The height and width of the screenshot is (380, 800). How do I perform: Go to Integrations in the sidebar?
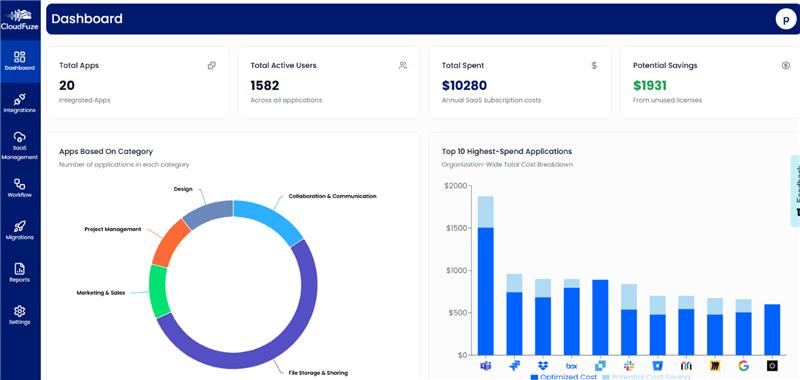coord(20,104)
